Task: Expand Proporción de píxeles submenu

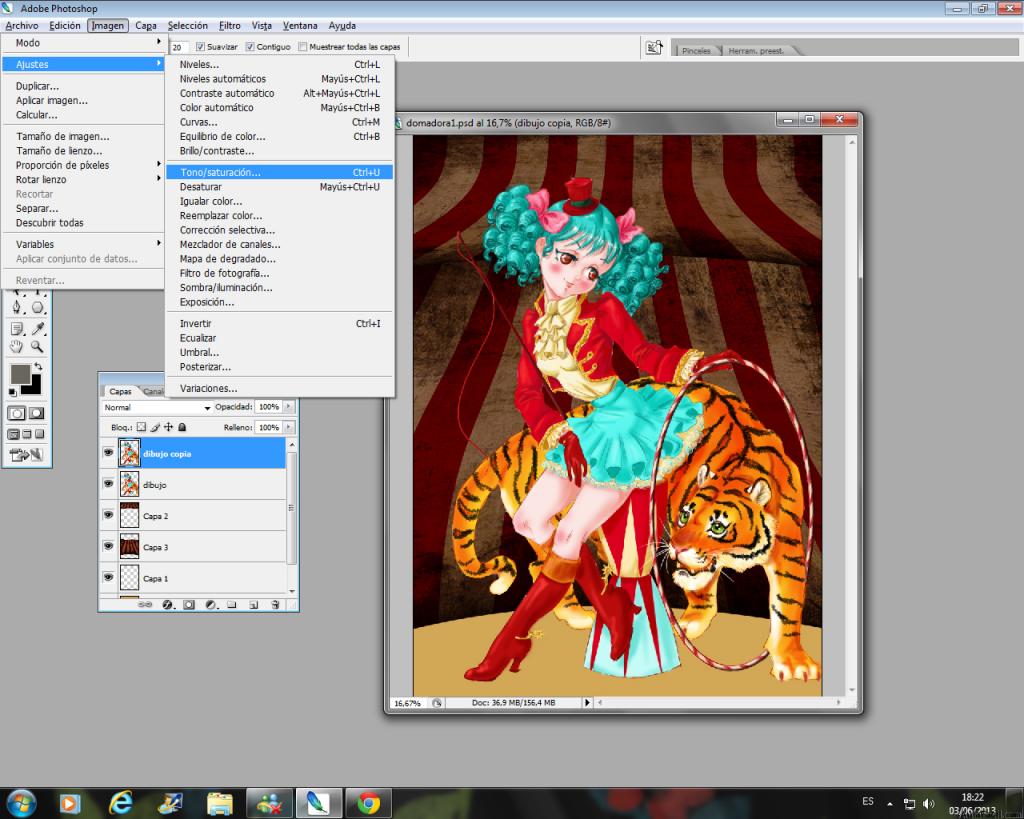Action: (x=83, y=165)
